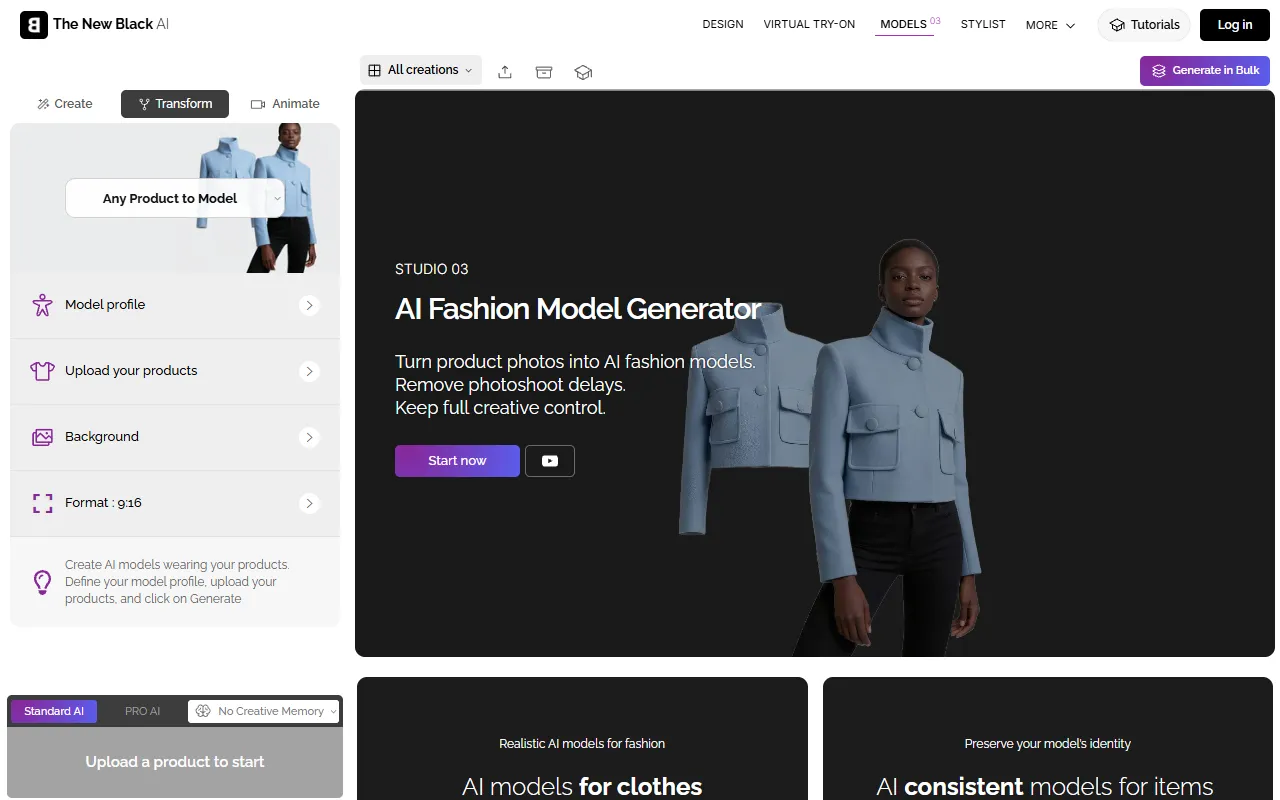Open the All creations dropdown
This screenshot has width=1280, height=800.
[420, 70]
